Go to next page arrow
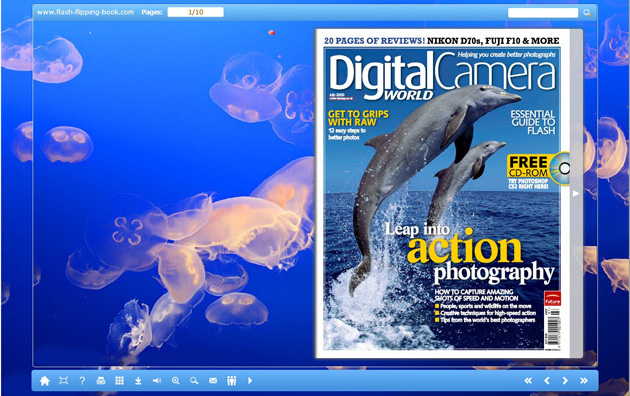The image size is (630, 396). pos(565,381)
